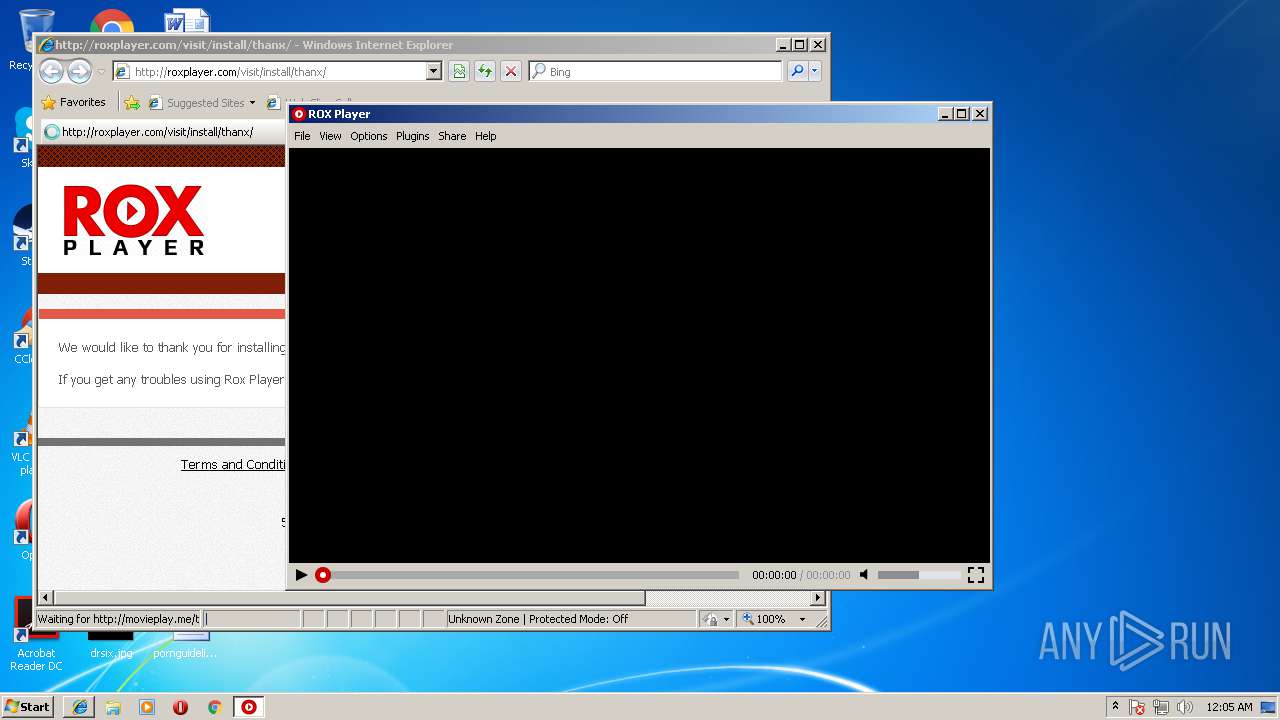Screen dimensions: 1280x720
Task: Expand the address bar dropdown arrow
Action: [433, 72]
